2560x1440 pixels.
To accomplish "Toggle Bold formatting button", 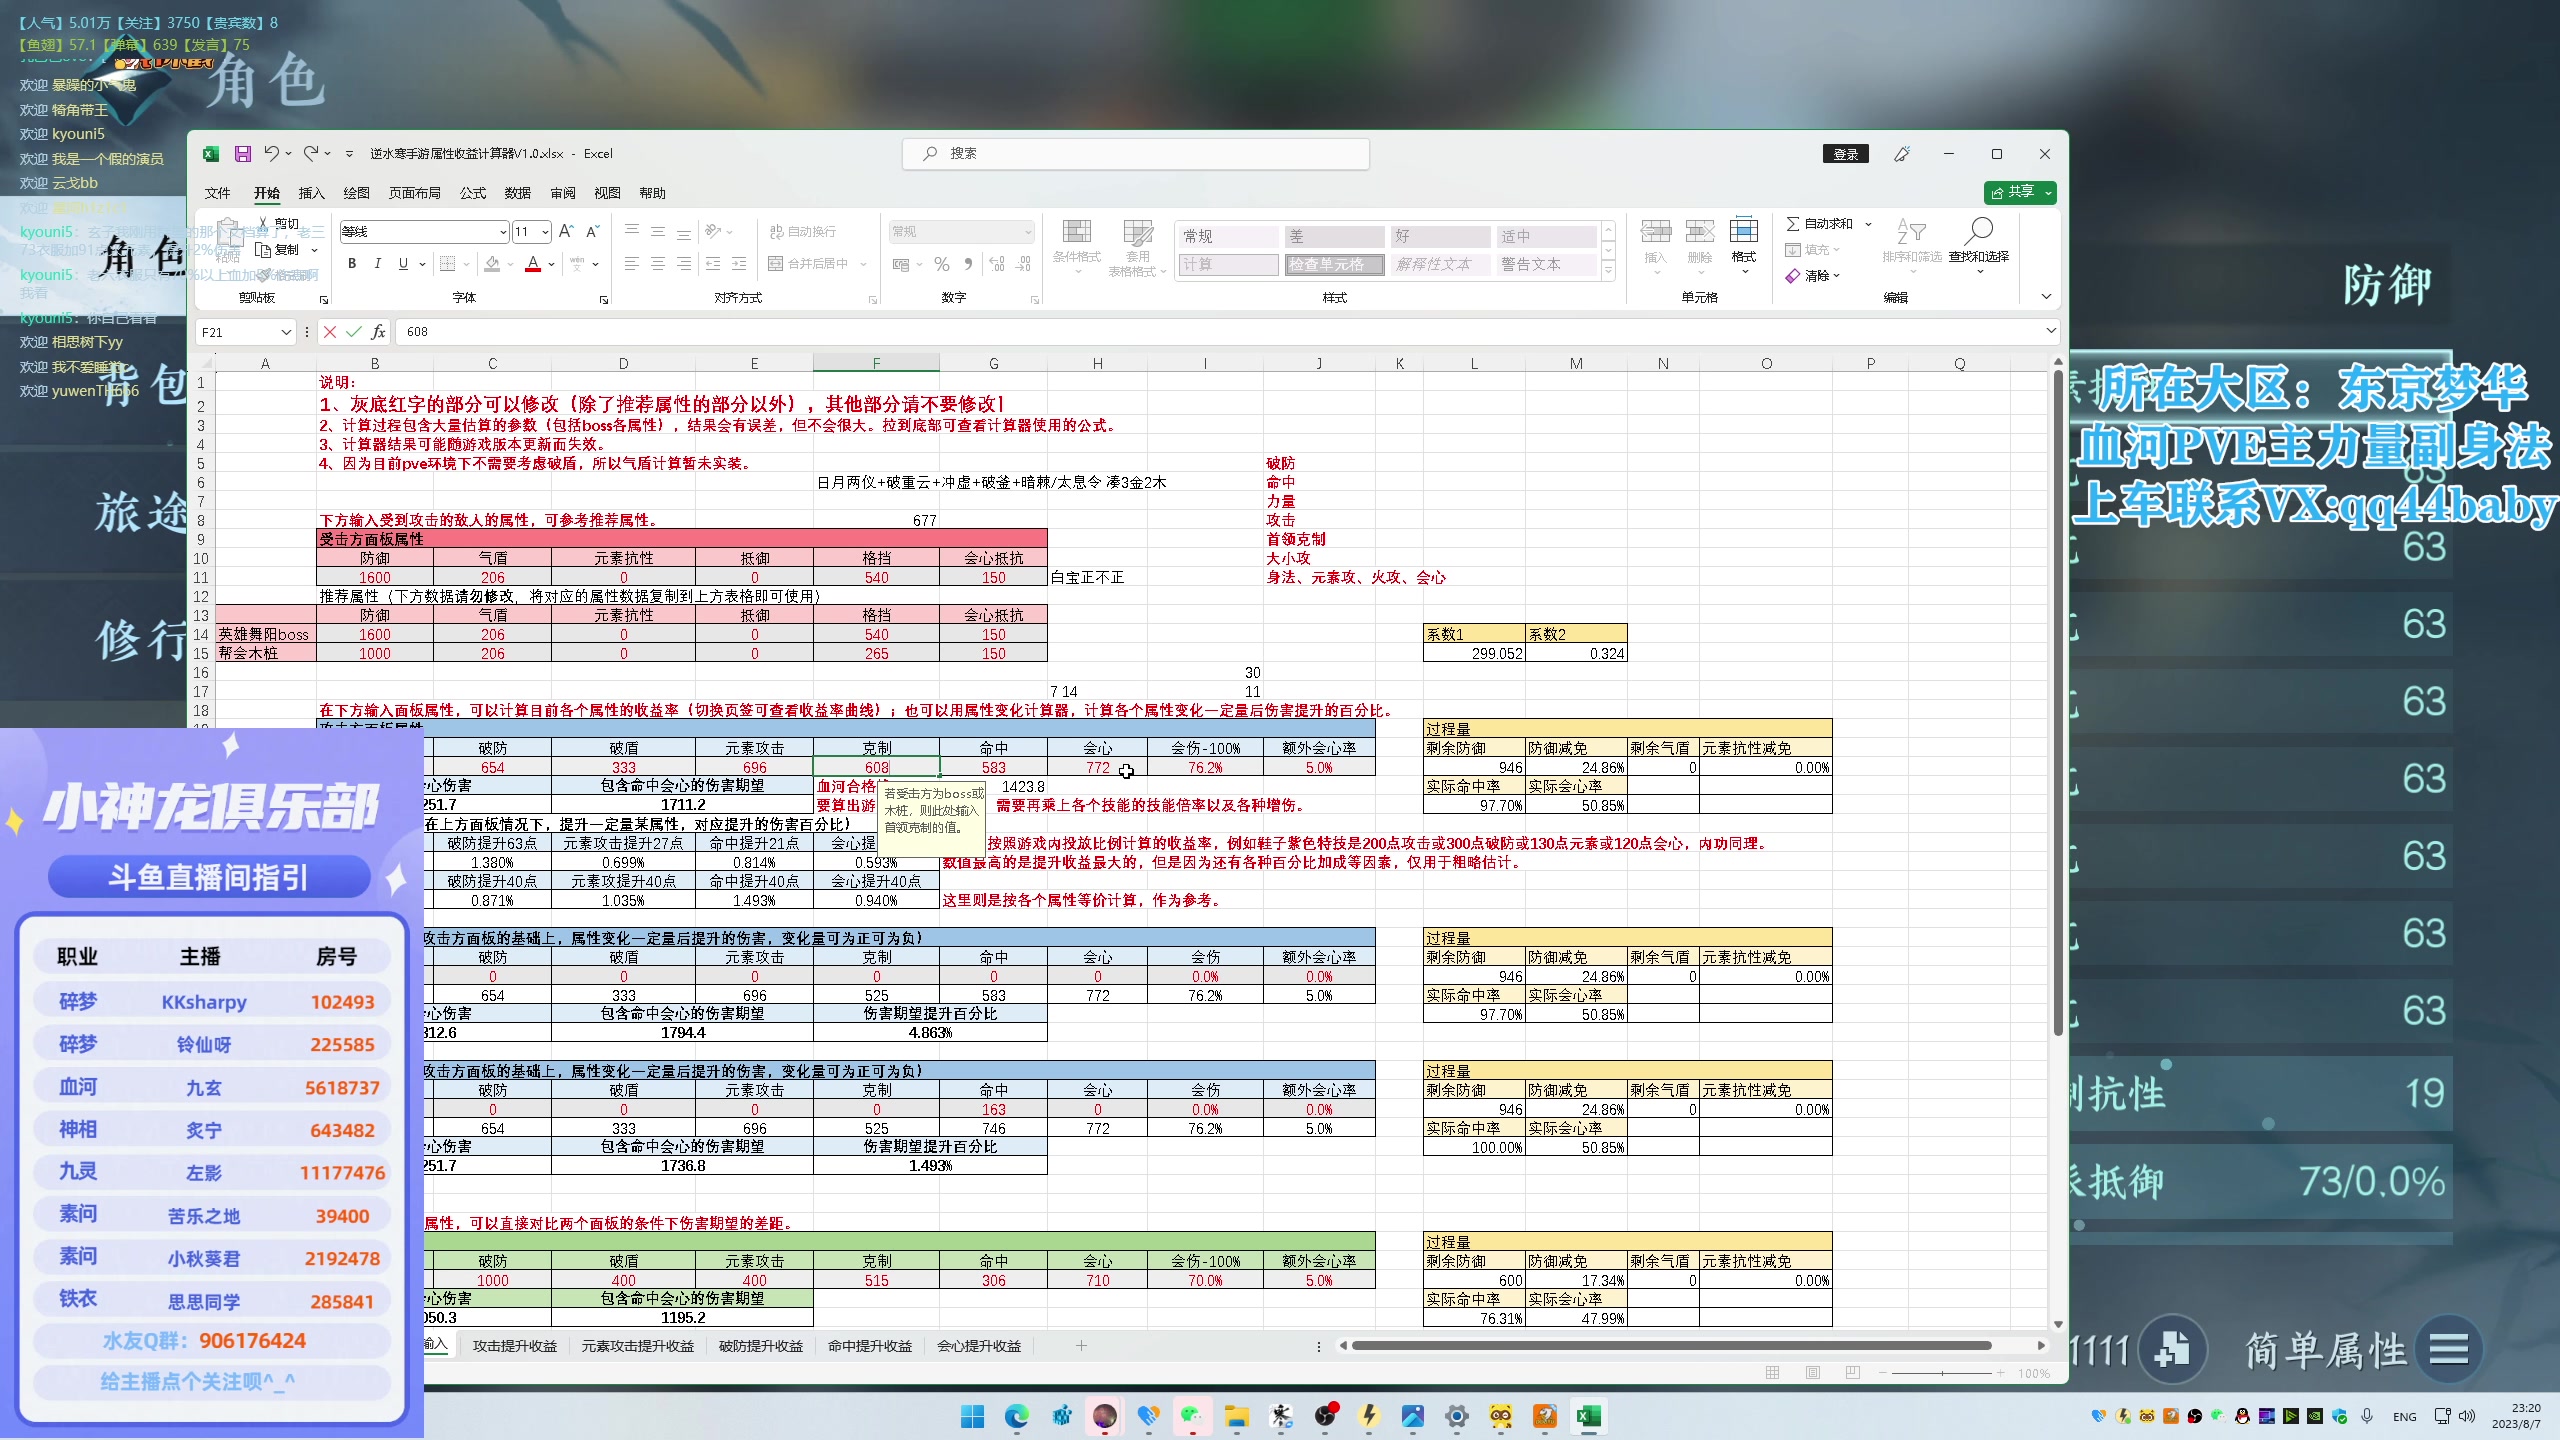I will click(352, 264).
